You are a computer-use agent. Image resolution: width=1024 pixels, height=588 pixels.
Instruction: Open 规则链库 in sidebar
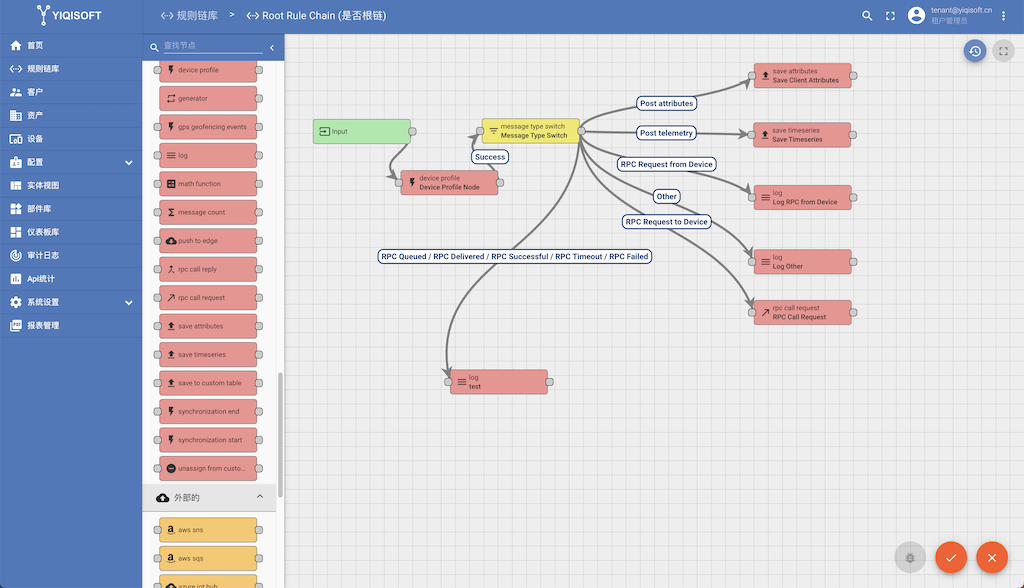71,69
